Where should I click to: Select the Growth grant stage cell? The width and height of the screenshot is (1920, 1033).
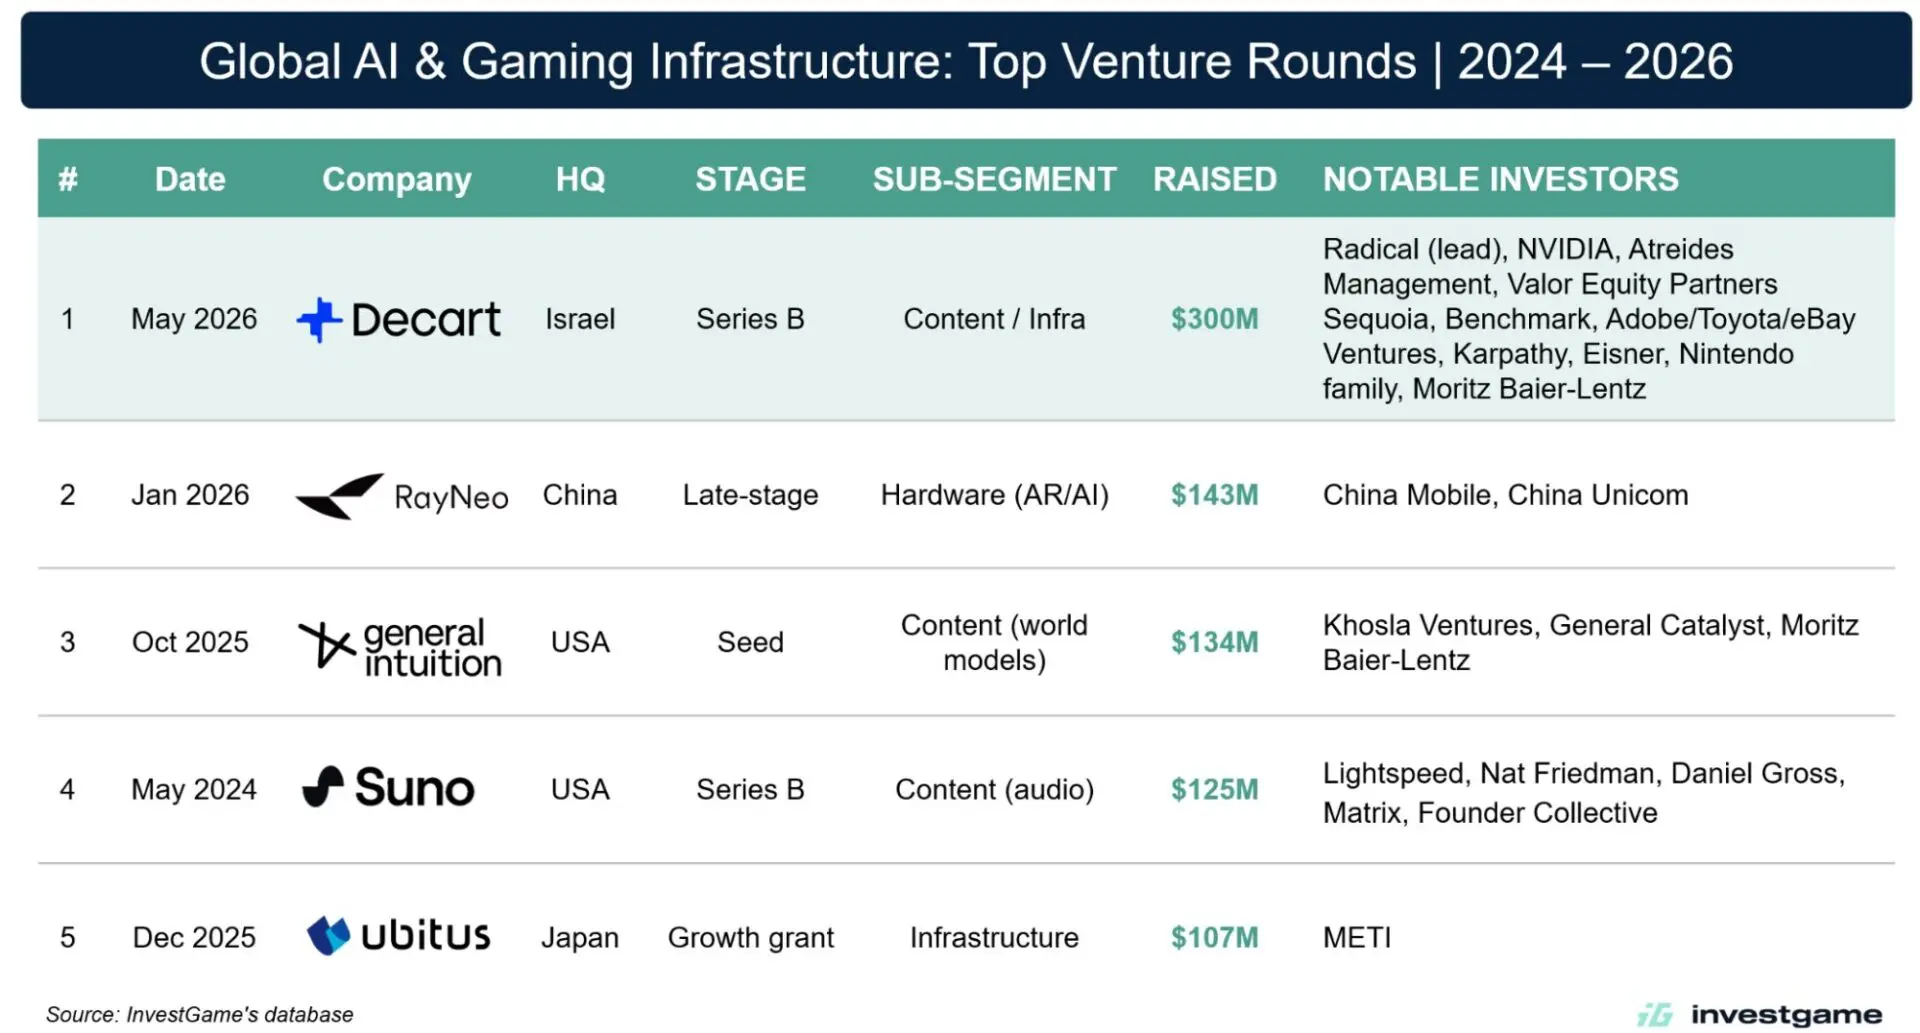point(750,937)
